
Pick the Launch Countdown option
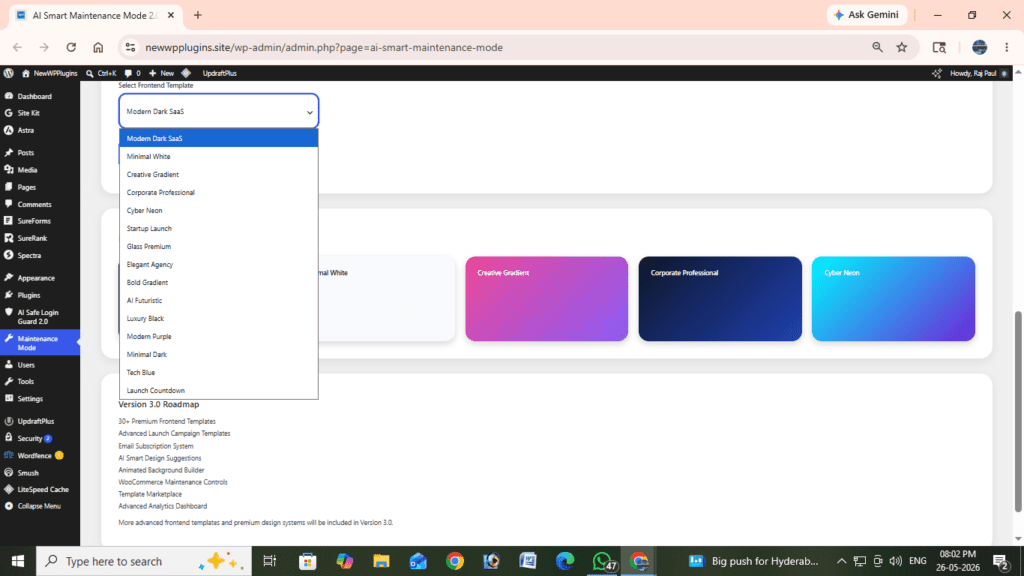pos(219,390)
